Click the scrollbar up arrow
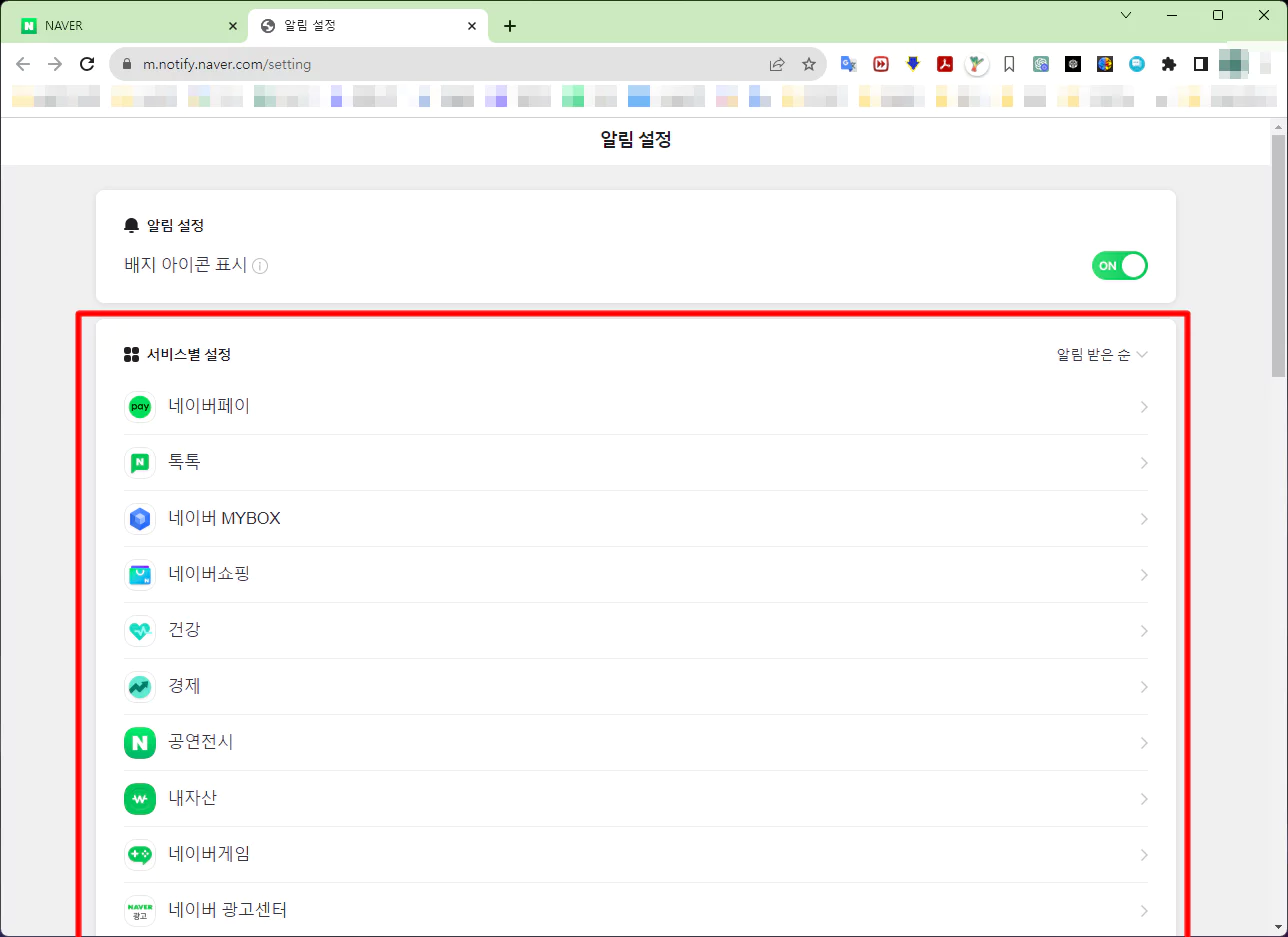This screenshot has width=1288, height=937. (x=1278, y=125)
